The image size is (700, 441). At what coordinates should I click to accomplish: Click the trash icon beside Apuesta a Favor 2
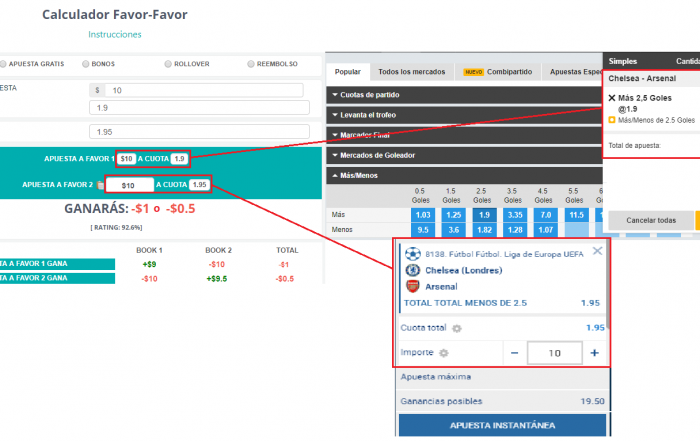coord(100,185)
